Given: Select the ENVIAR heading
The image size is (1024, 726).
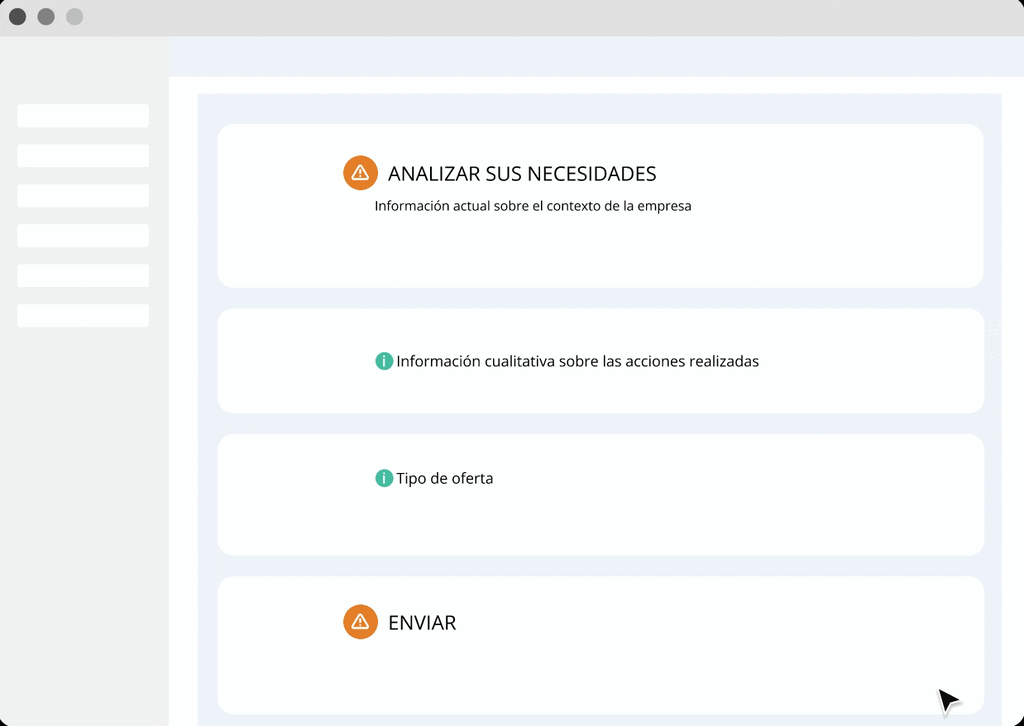Looking at the screenshot, I should click(x=422, y=623).
